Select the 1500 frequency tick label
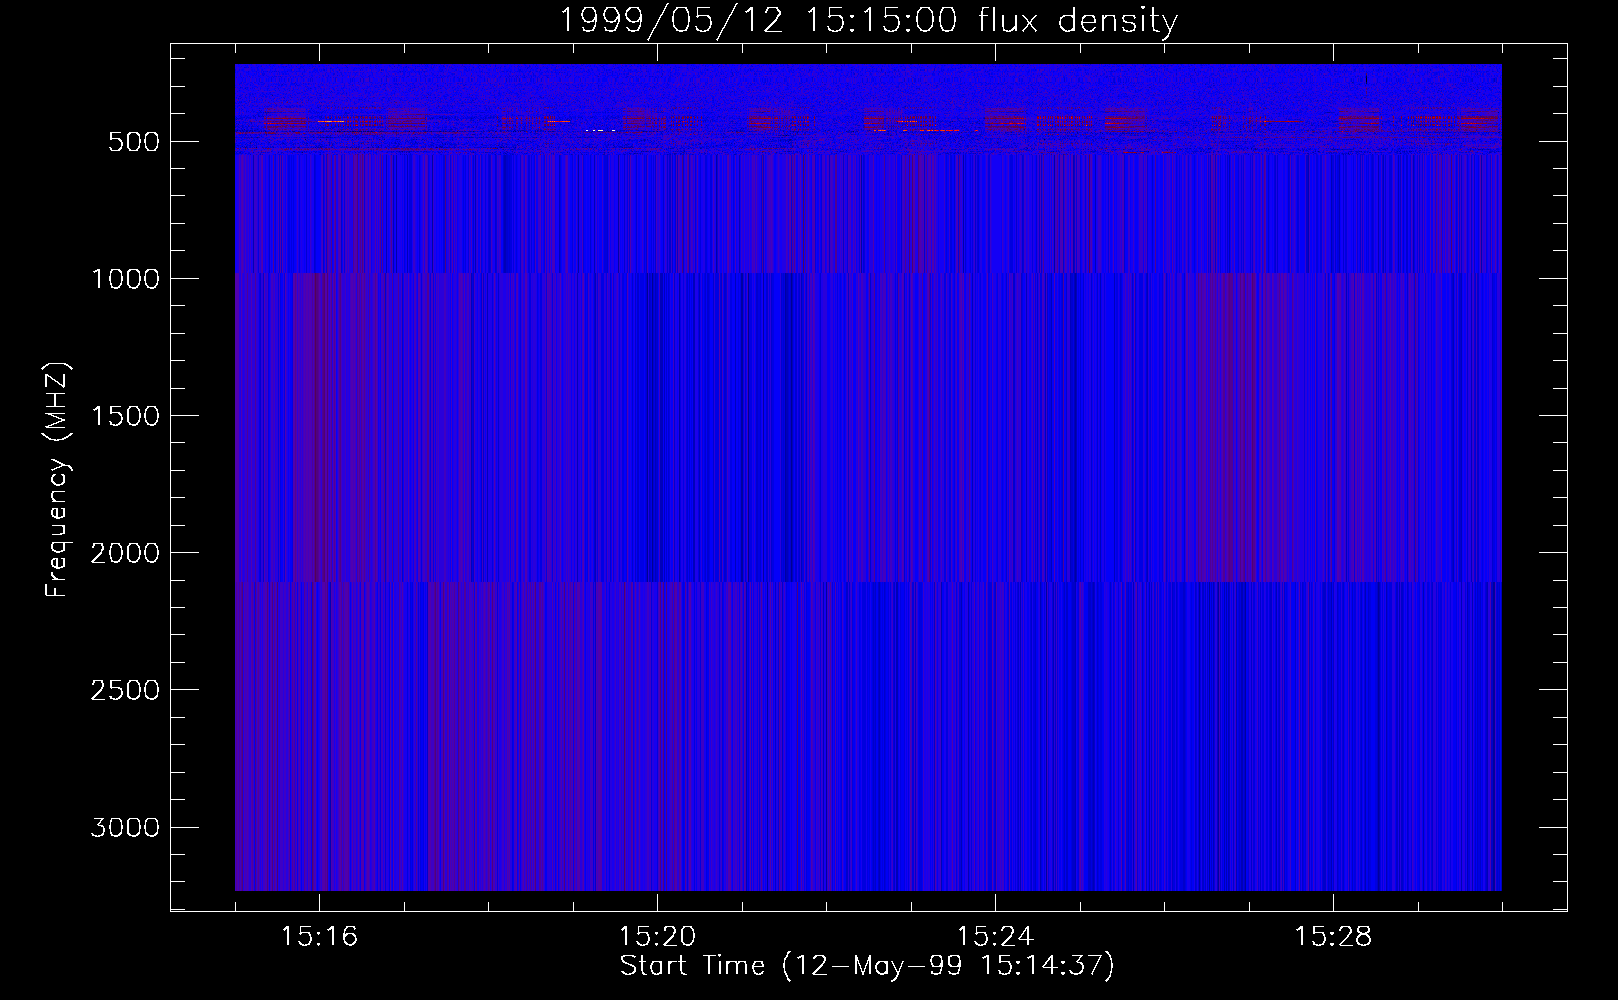 click(x=125, y=416)
